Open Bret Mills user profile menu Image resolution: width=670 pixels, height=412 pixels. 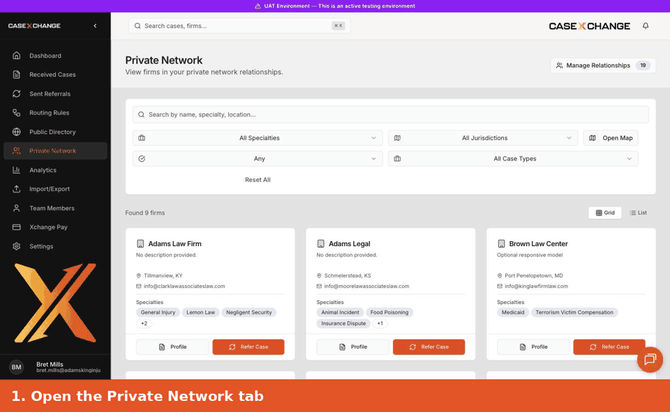coord(55,367)
